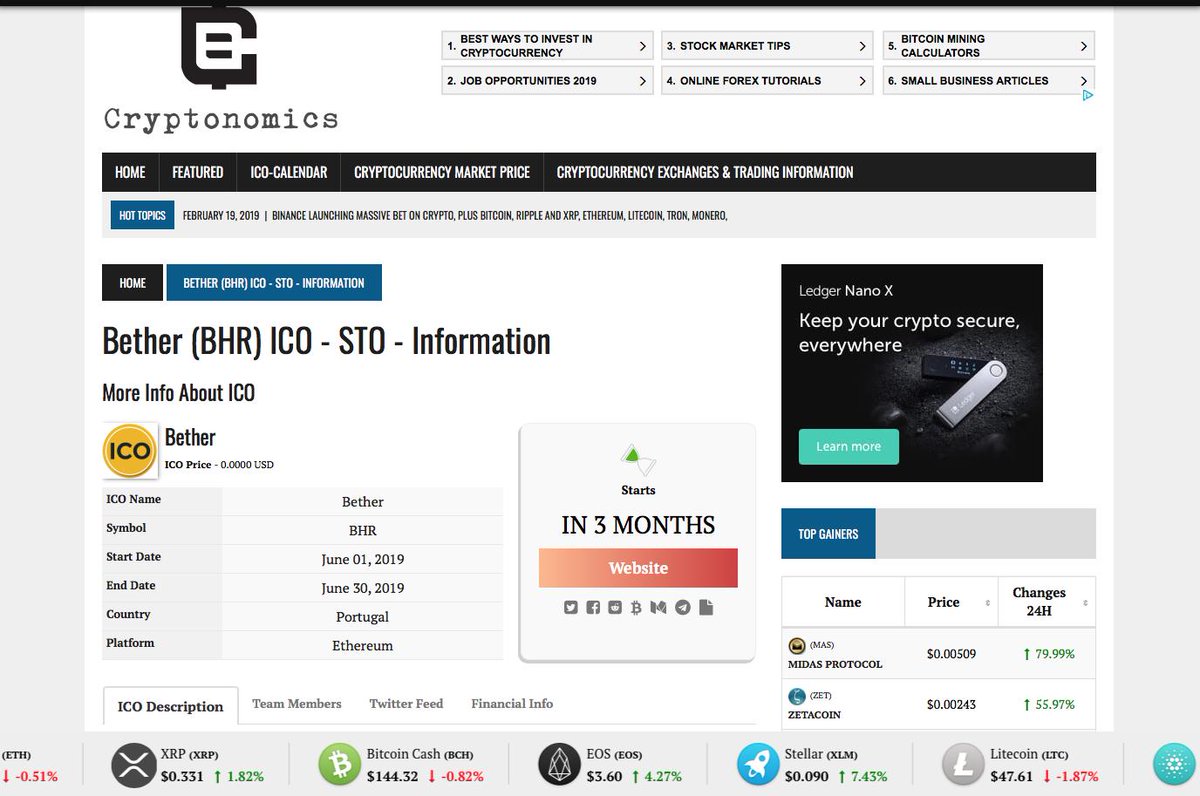Click the EOS coin icon
The height and width of the screenshot is (796, 1200).
tap(559, 766)
